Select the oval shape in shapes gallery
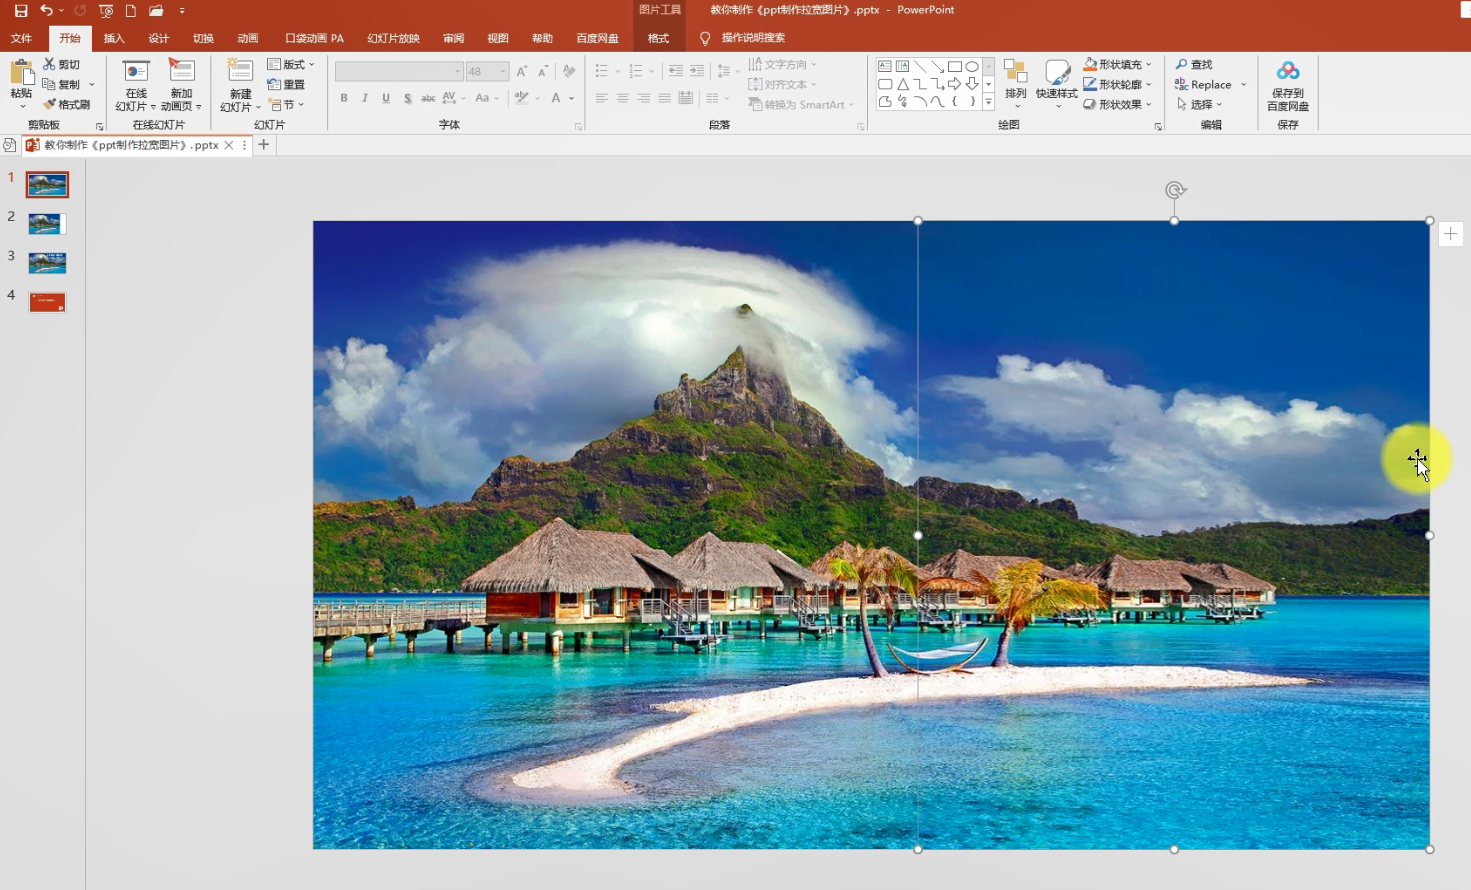This screenshot has height=890, width=1471. (x=971, y=67)
